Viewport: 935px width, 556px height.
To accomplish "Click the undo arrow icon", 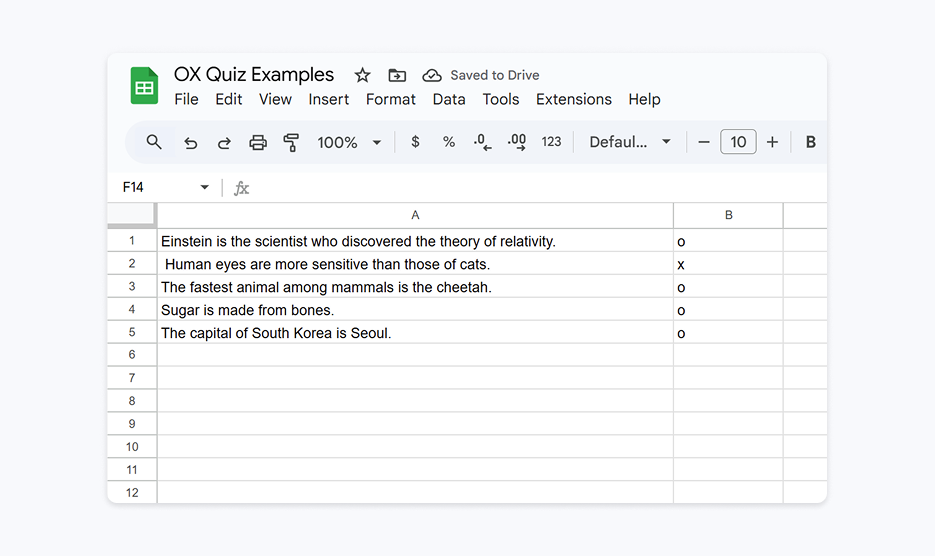I will click(191, 142).
